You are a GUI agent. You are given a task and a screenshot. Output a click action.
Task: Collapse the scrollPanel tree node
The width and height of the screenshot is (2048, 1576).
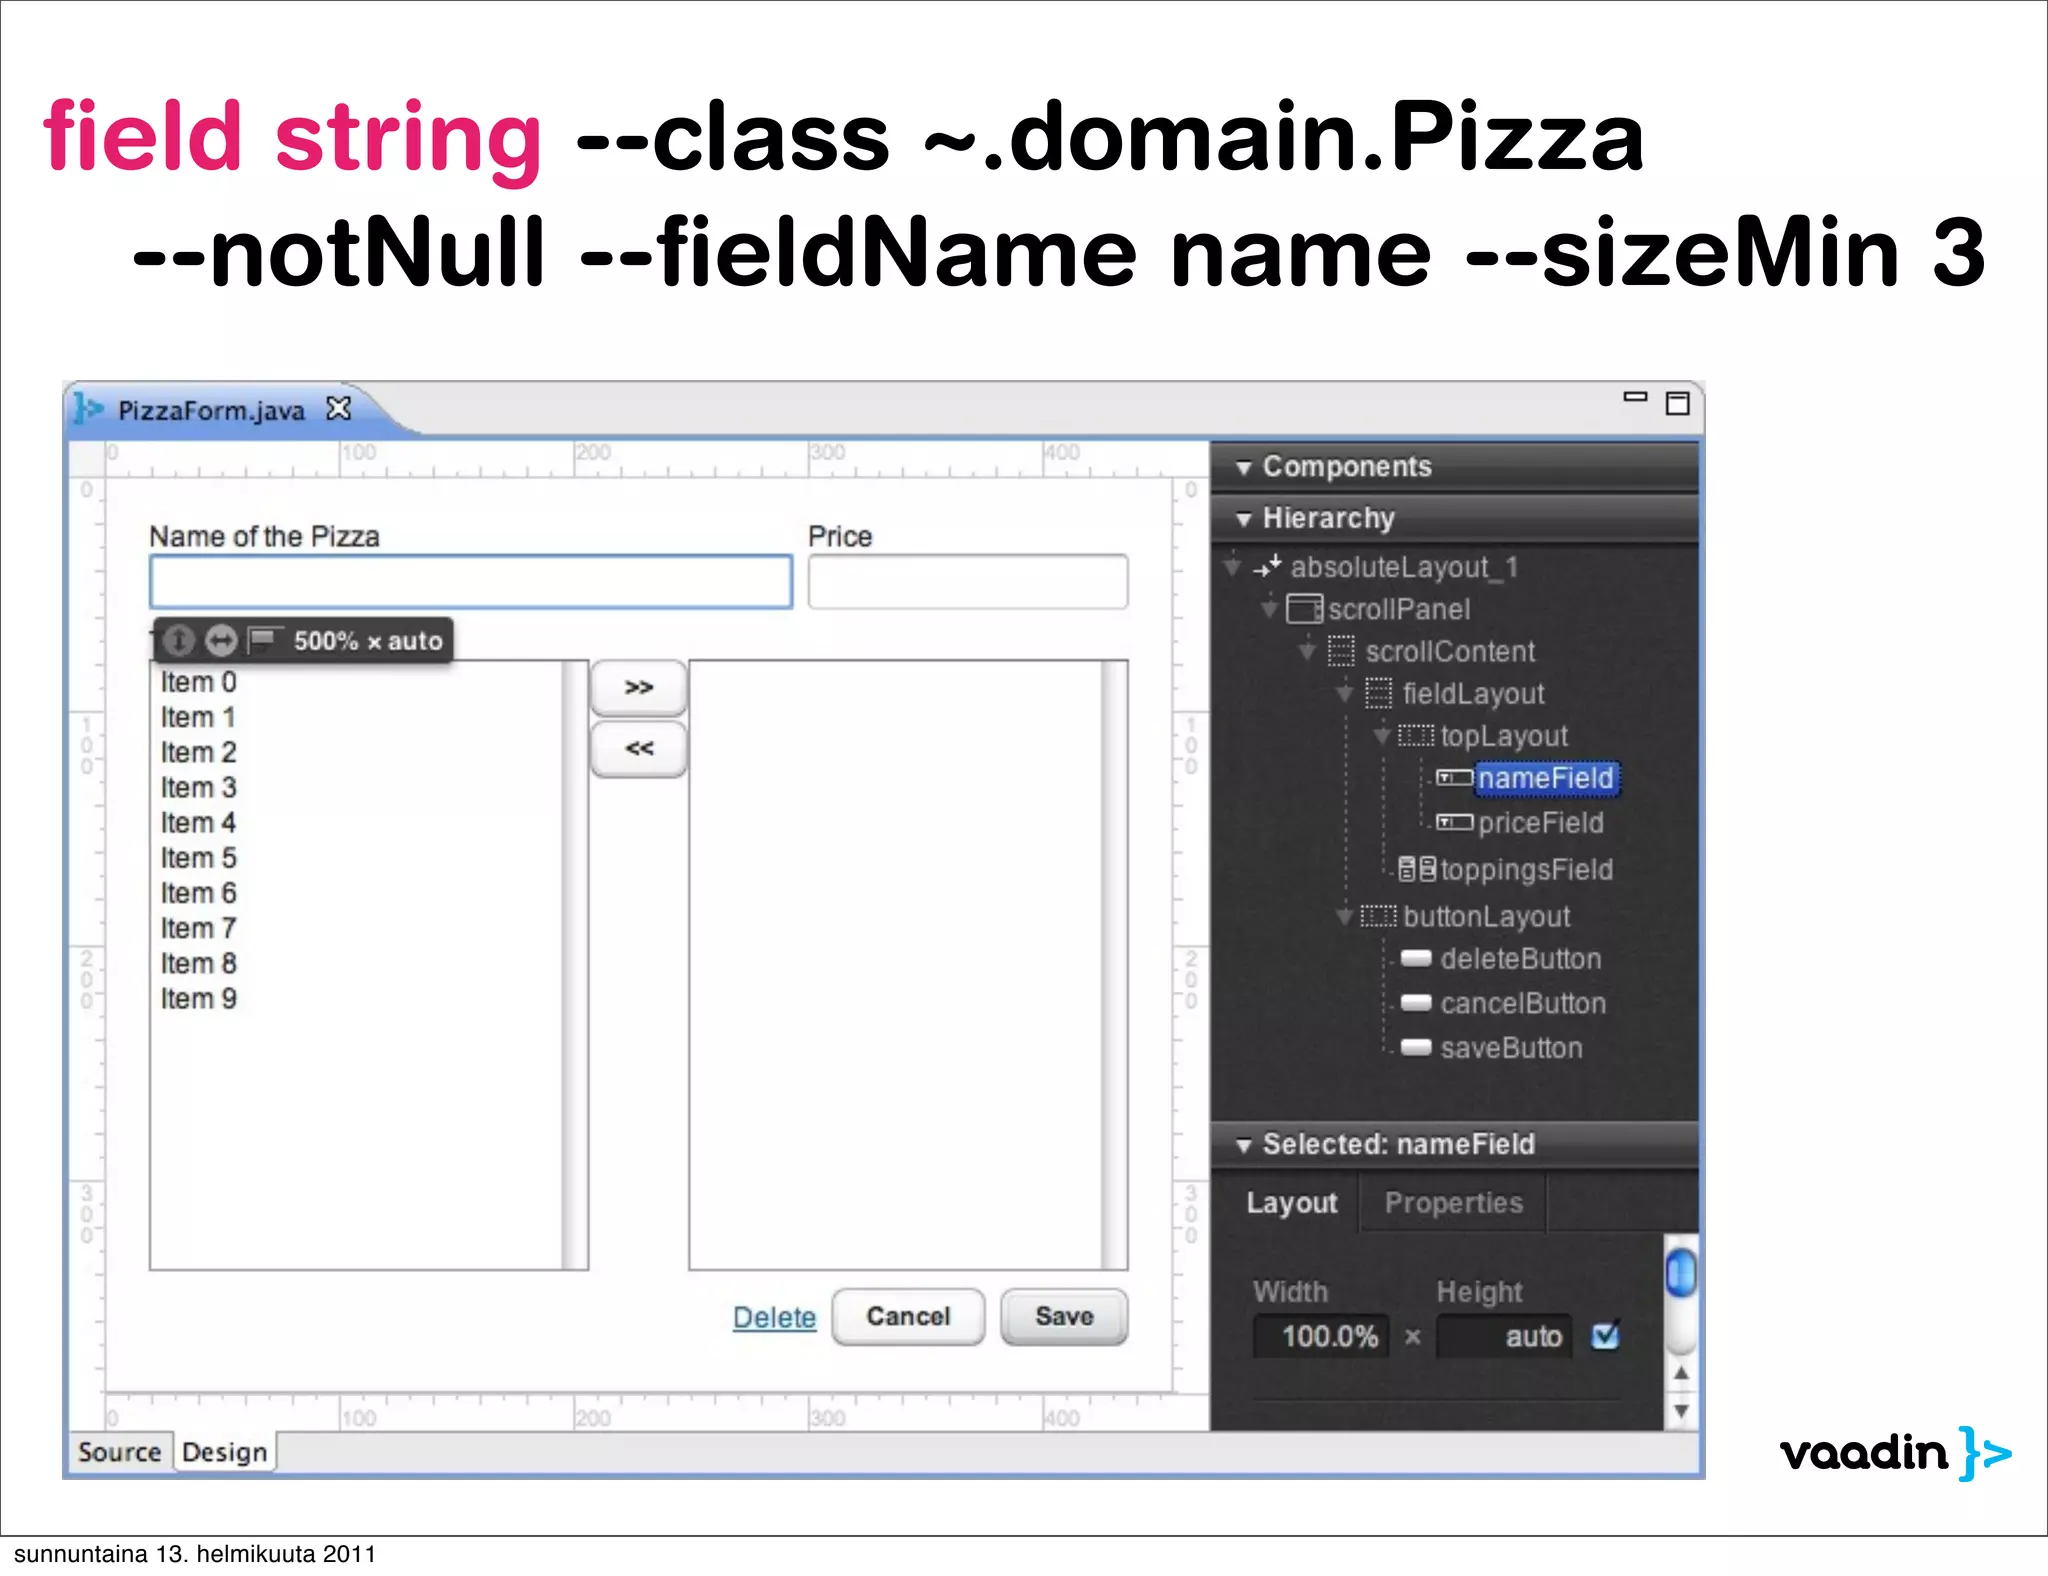(x=1269, y=608)
